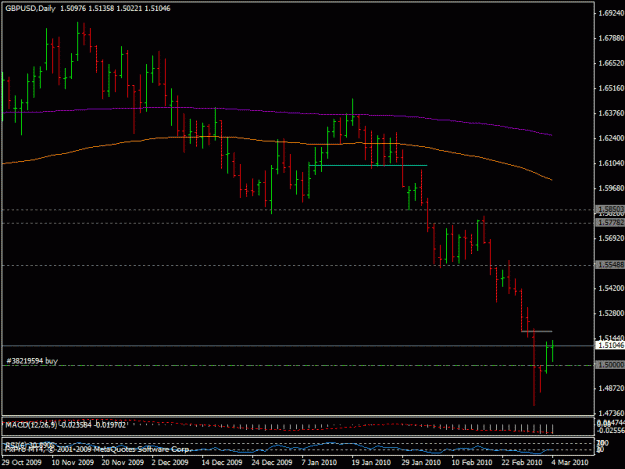Click the price label 1.67880
This screenshot has width=625, height=469.
(611, 38)
